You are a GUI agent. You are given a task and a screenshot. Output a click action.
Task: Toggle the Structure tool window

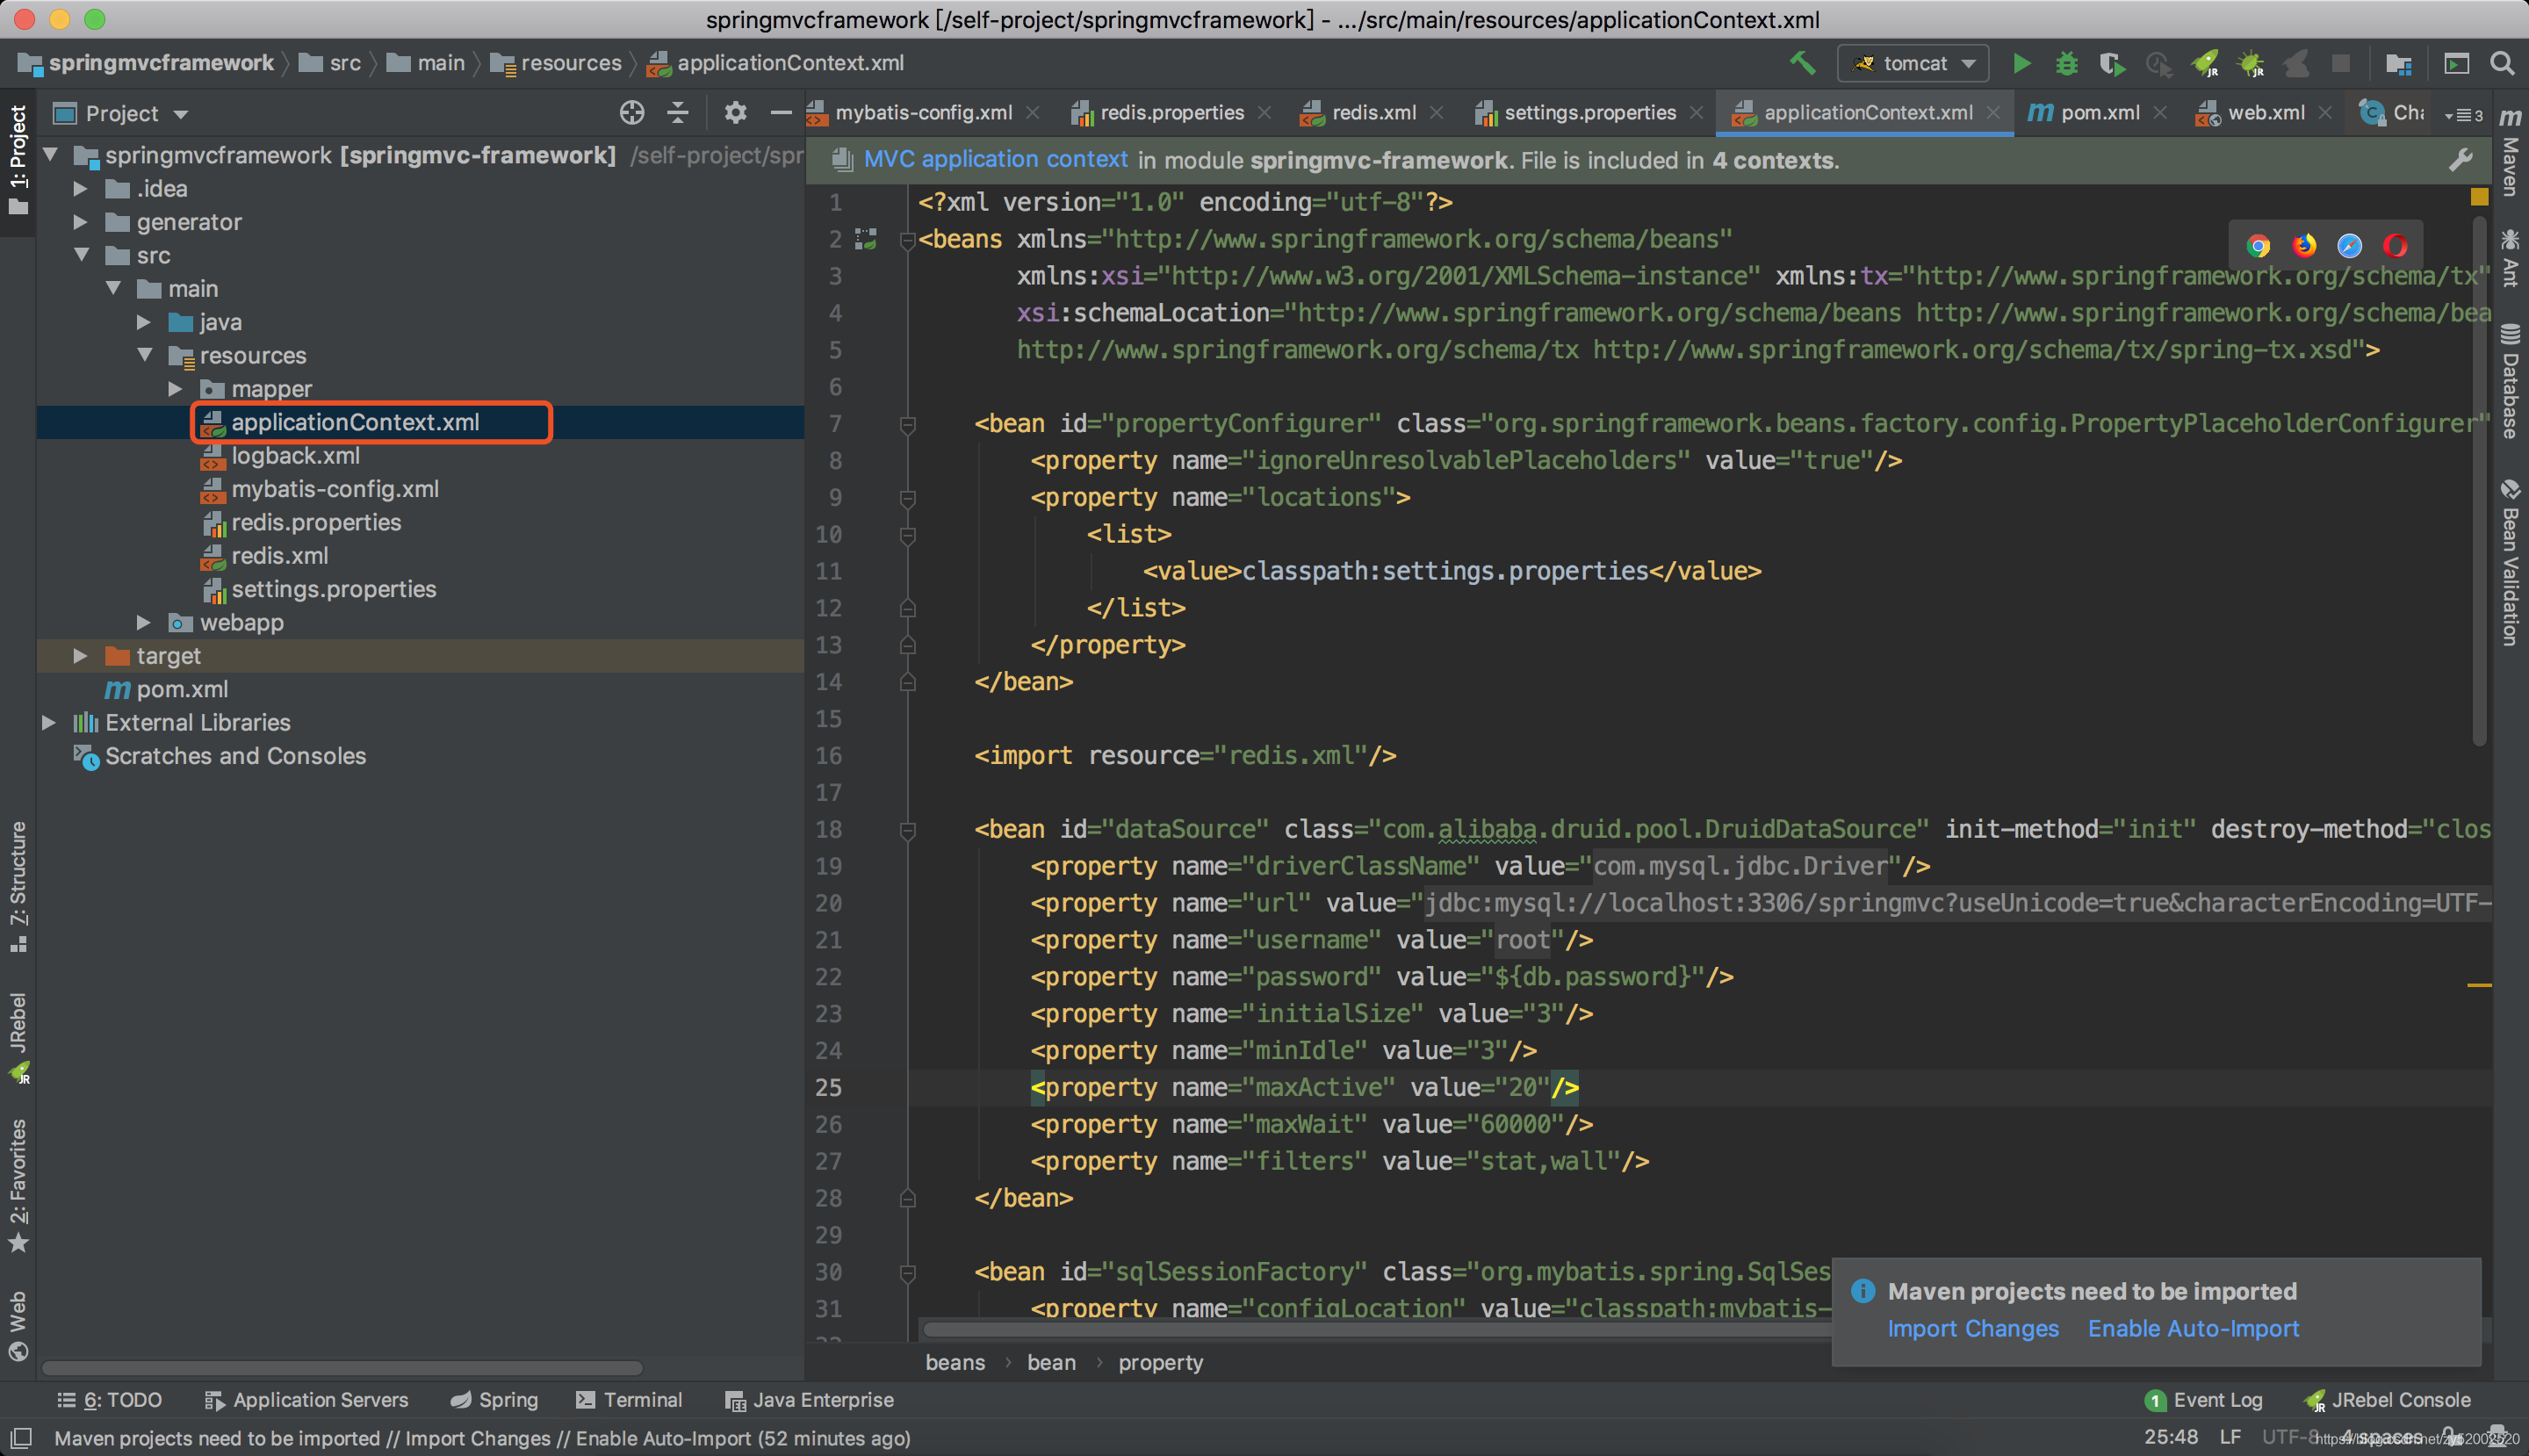18,885
